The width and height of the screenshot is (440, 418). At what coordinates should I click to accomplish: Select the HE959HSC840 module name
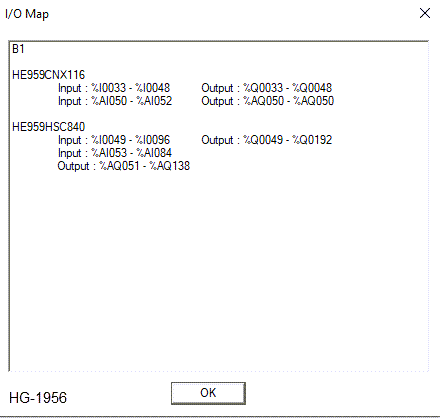pyautogui.click(x=49, y=127)
